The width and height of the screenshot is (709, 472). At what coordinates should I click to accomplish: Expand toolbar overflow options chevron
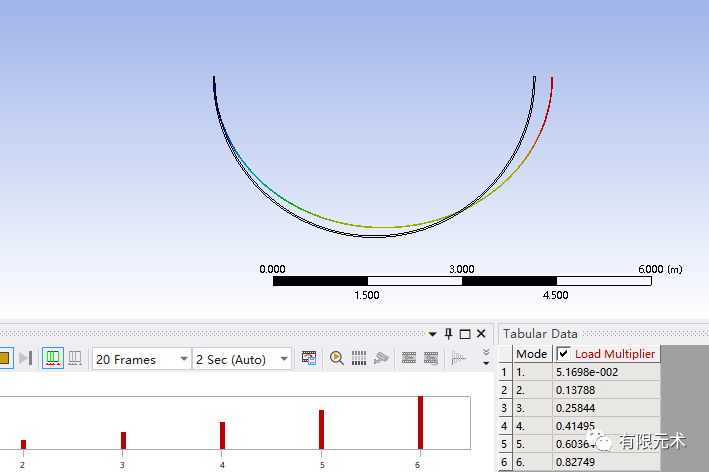coord(486,357)
